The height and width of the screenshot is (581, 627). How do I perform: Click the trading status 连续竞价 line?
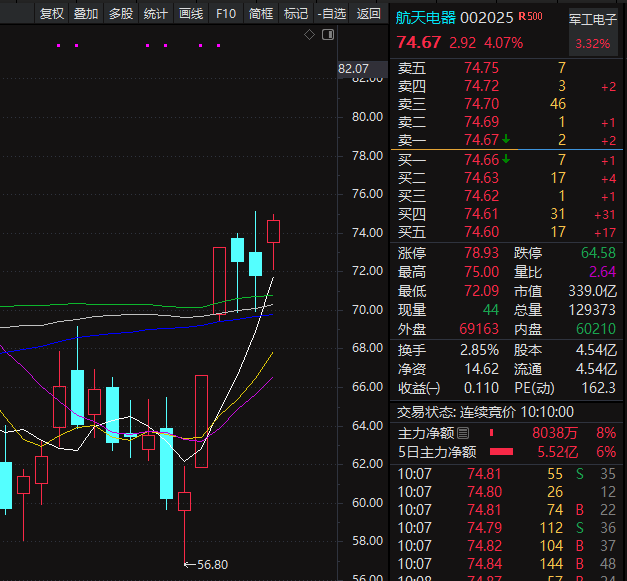tap(485, 412)
